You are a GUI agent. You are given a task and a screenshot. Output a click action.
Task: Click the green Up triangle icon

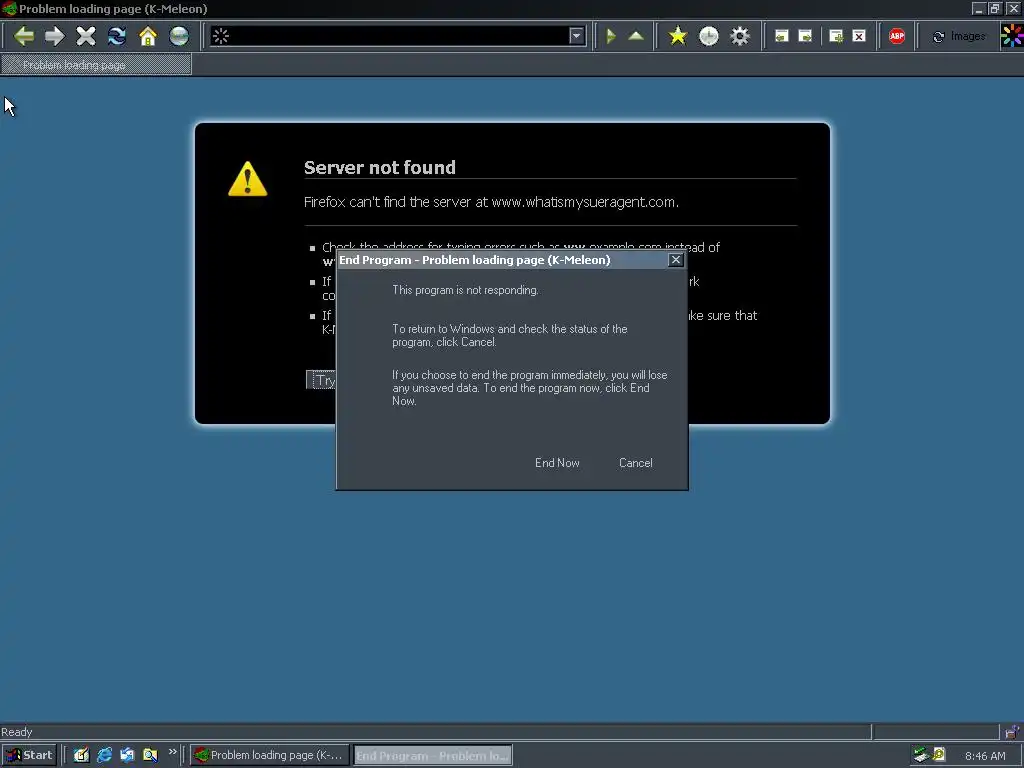click(x=636, y=36)
